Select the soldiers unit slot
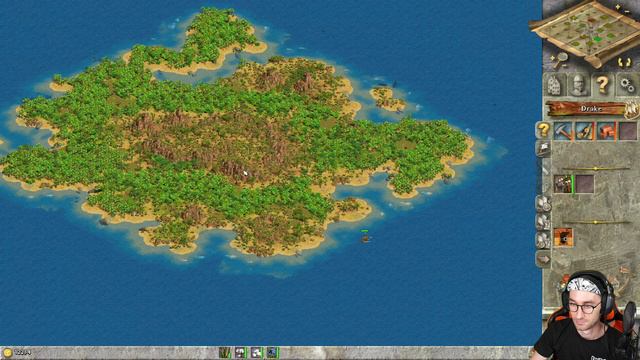640x360 pixels. pyautogui.click(x=563, y=184)
